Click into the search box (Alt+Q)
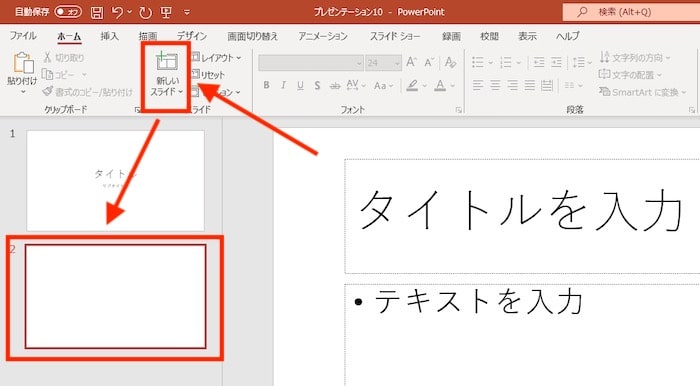 click(631, 12)
